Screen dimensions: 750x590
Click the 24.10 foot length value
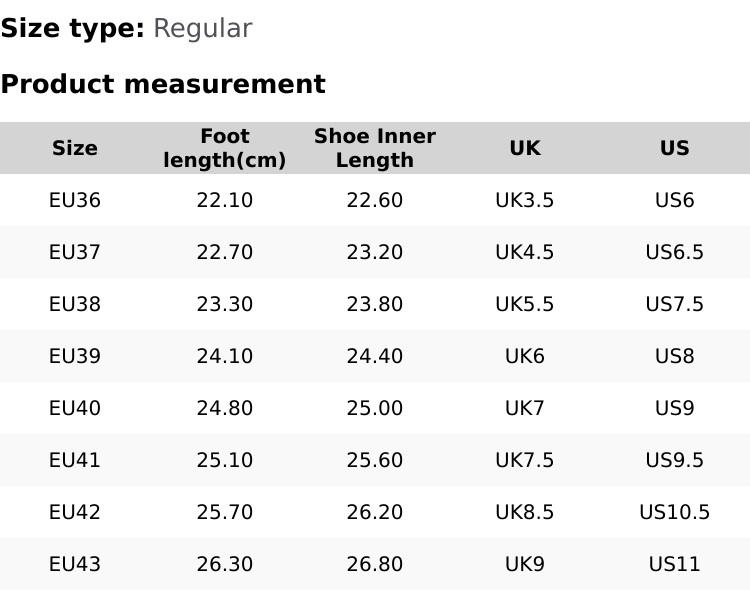coord(225,356)
